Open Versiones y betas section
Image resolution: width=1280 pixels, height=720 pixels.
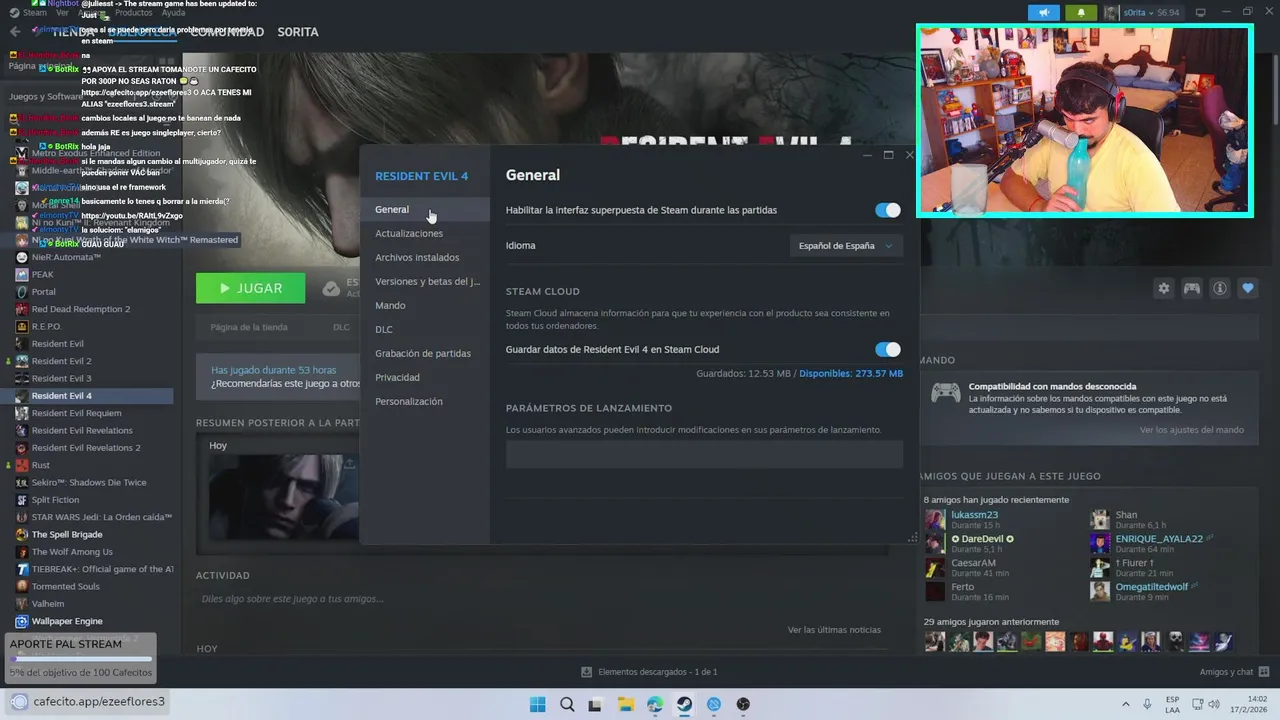[x=425, y=281]
